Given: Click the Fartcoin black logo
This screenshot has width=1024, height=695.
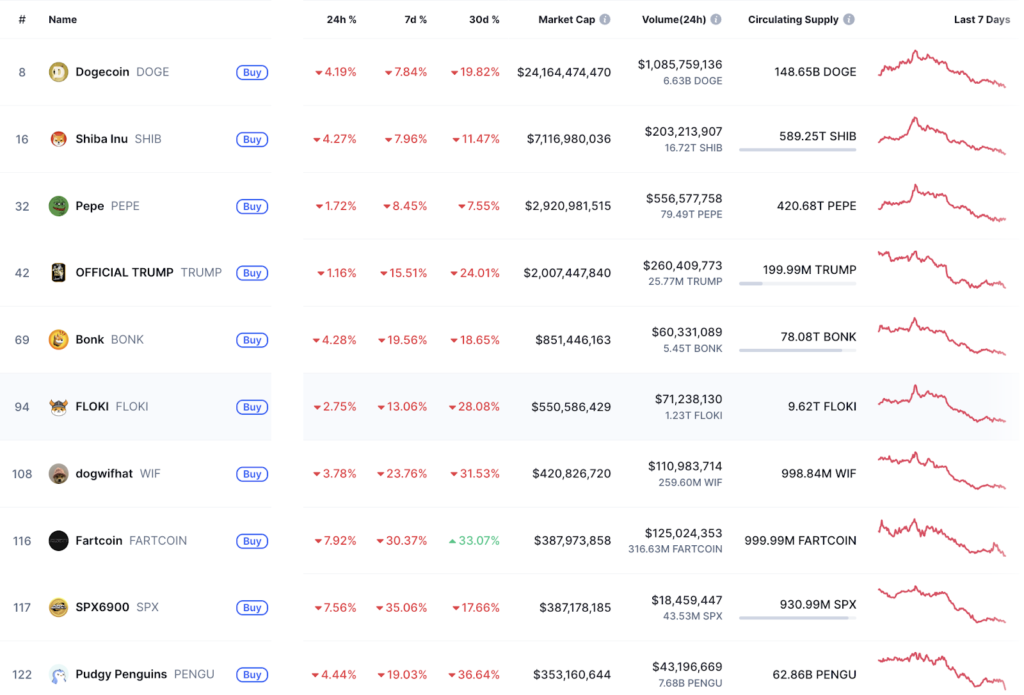Looking at the screenshot, I should [58, 541].
